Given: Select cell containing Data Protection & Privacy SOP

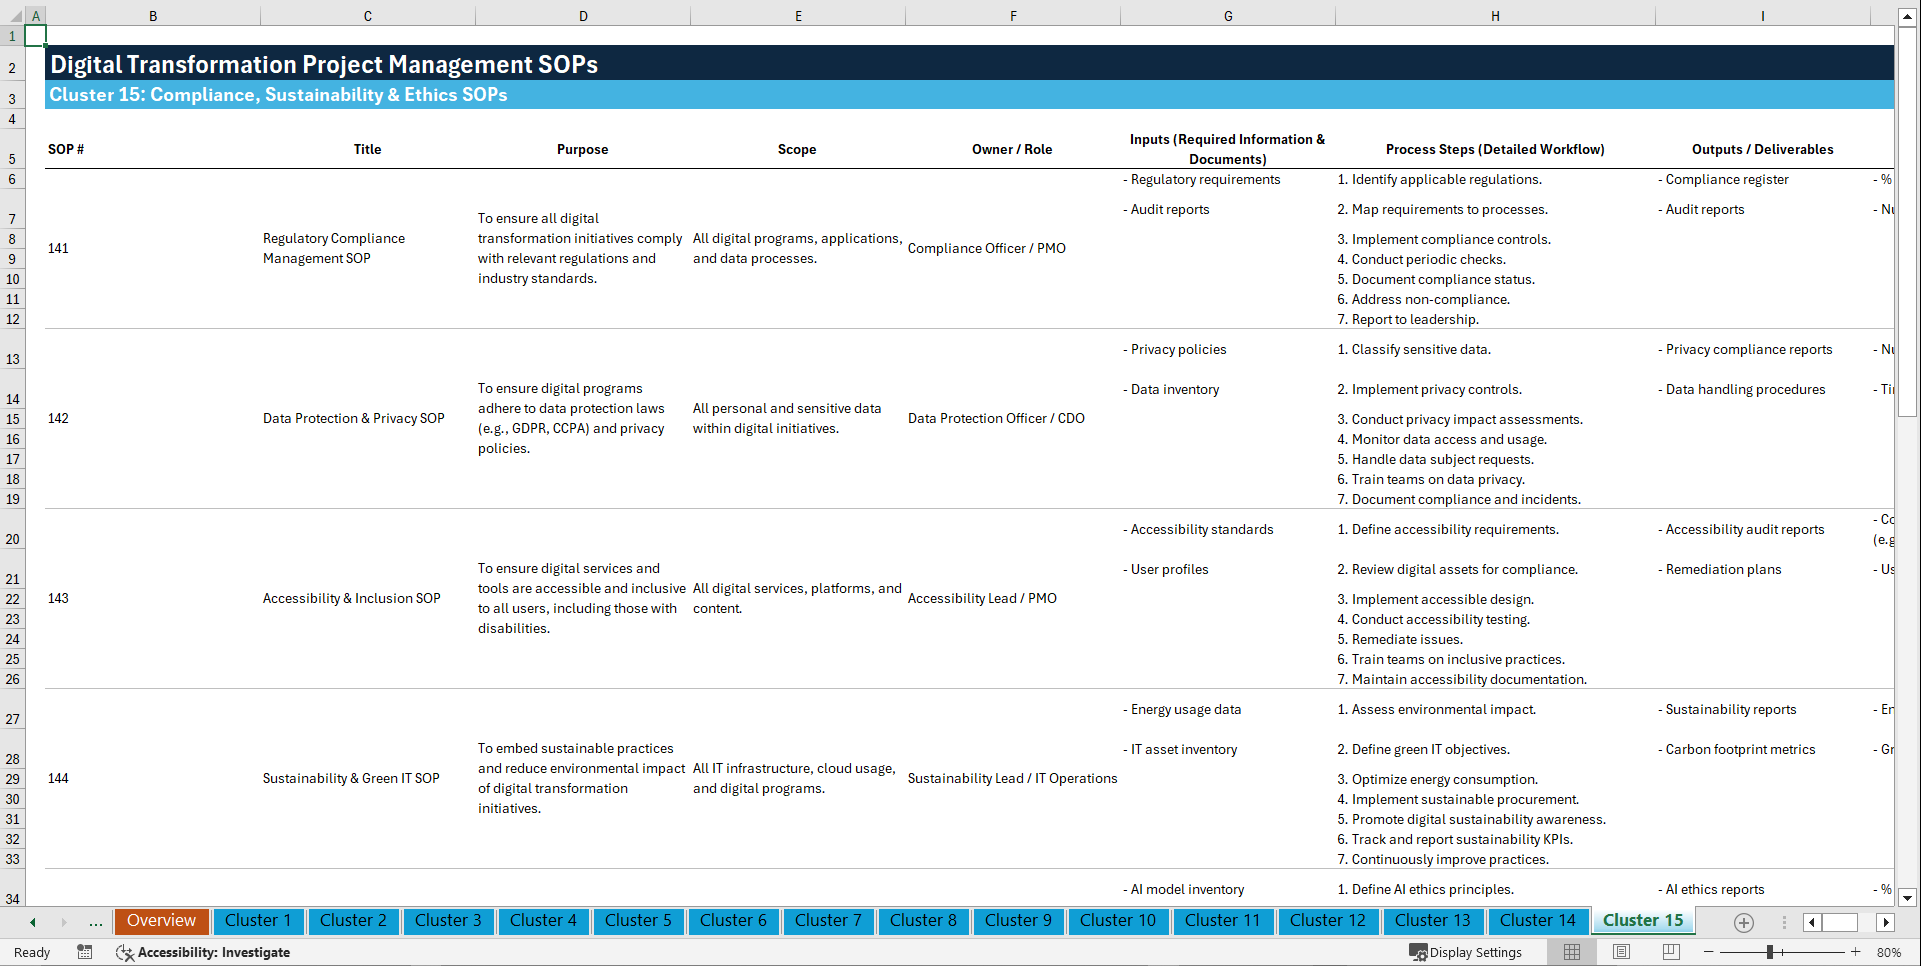Looking at the screenshot, I should [353, 418].
